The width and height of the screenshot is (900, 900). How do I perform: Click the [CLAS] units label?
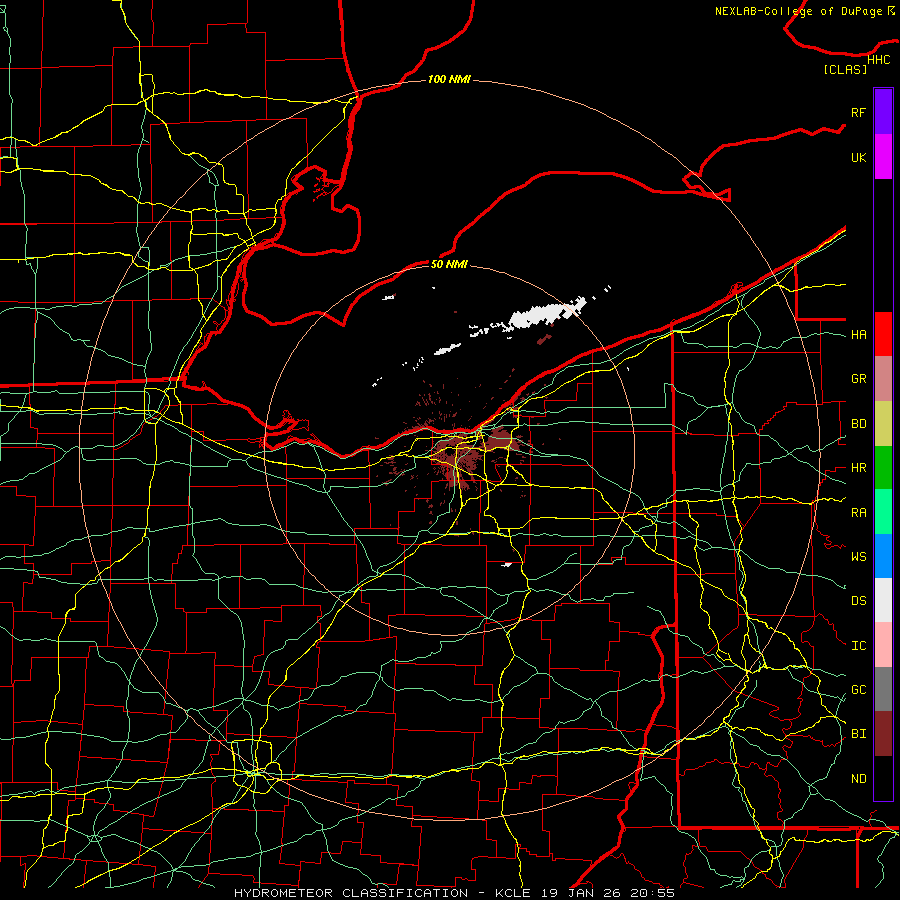(x=845, y=69)
